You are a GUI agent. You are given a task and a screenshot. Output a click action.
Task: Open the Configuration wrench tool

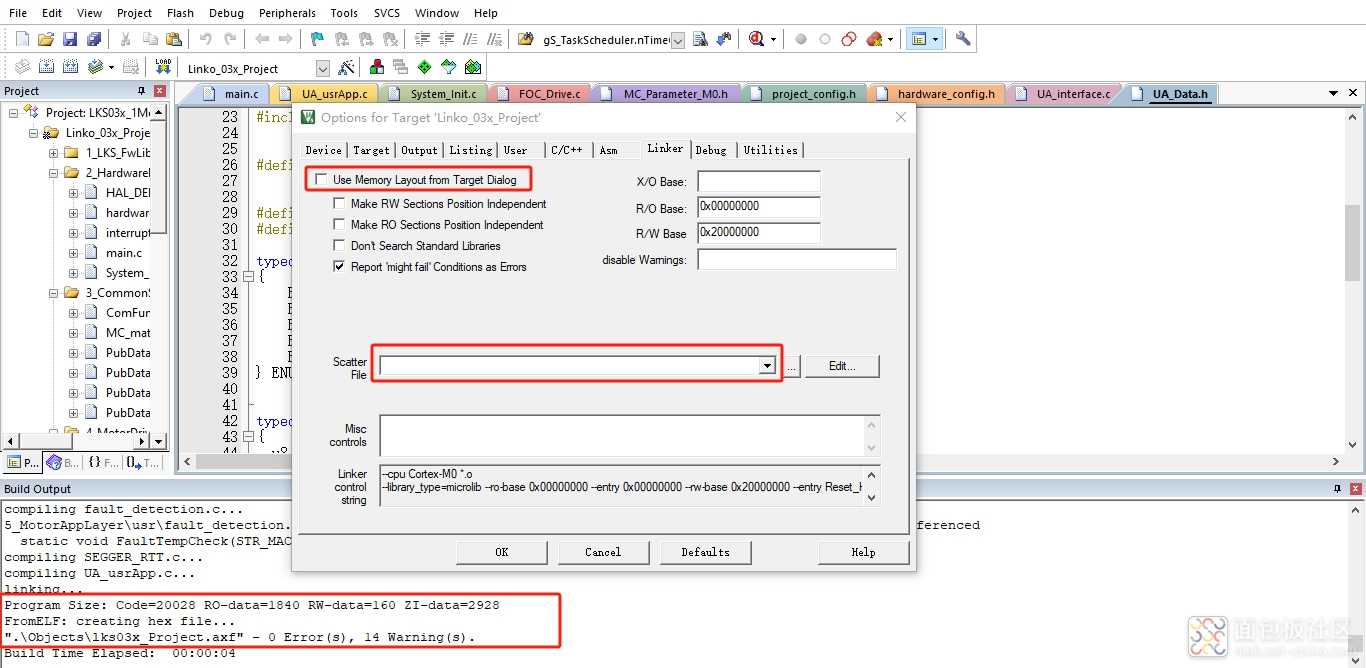coord(963,39)
